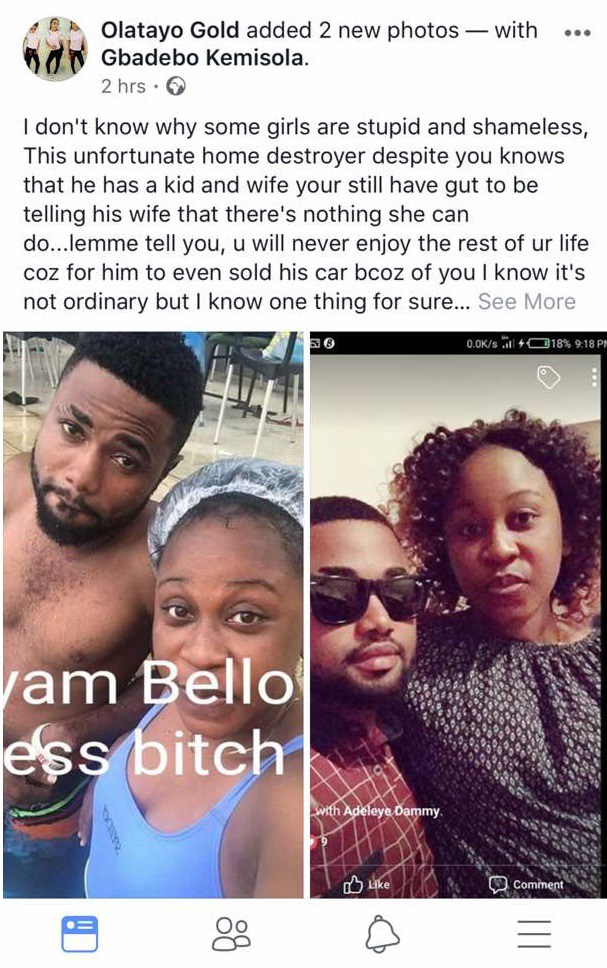Tap 'with Adeleye Dammy' caption text

pyautogui.click(x=379, y=811)
